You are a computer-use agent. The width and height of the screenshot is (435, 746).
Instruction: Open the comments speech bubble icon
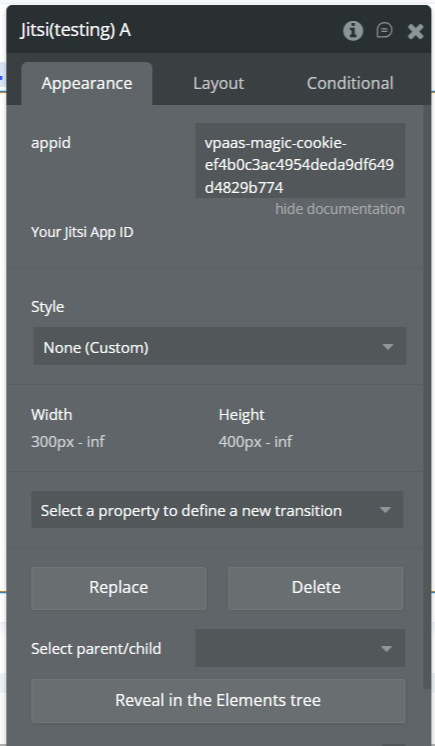click(x=384, y=31)
